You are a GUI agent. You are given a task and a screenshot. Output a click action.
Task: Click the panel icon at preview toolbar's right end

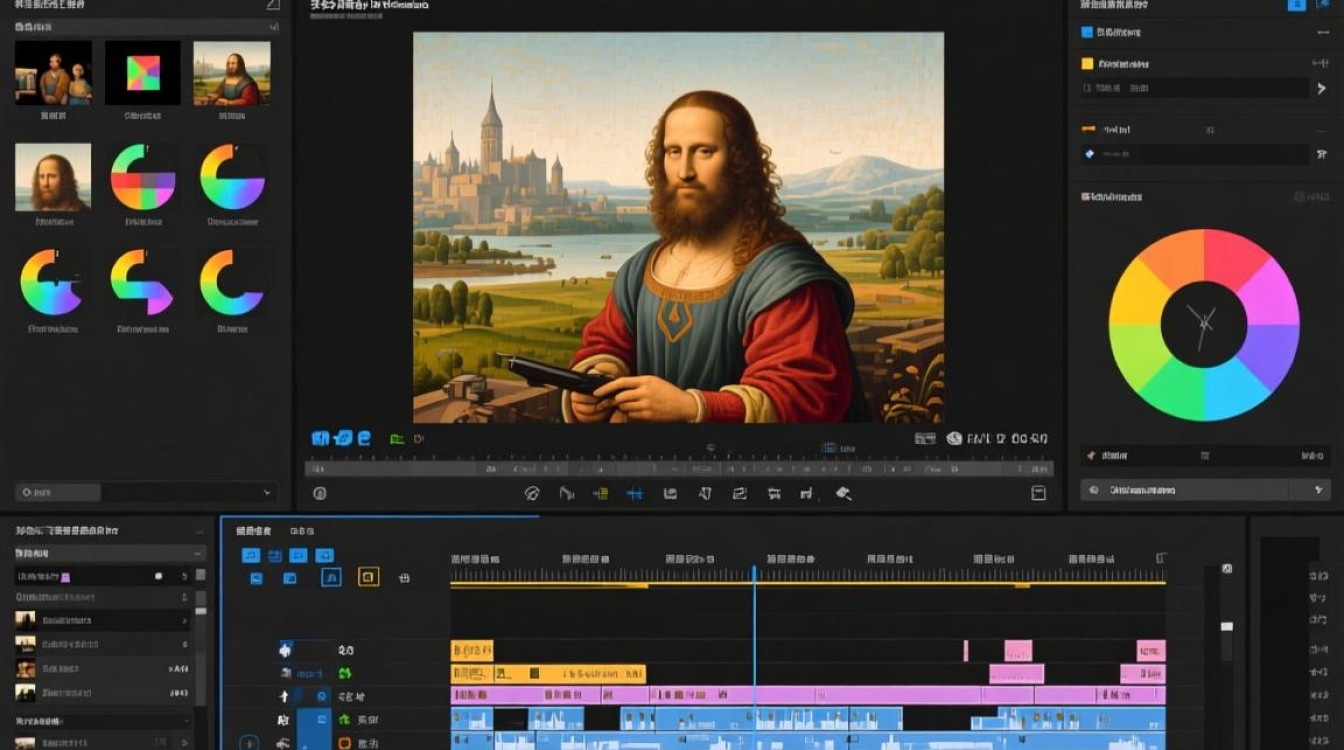[1038, 493]
